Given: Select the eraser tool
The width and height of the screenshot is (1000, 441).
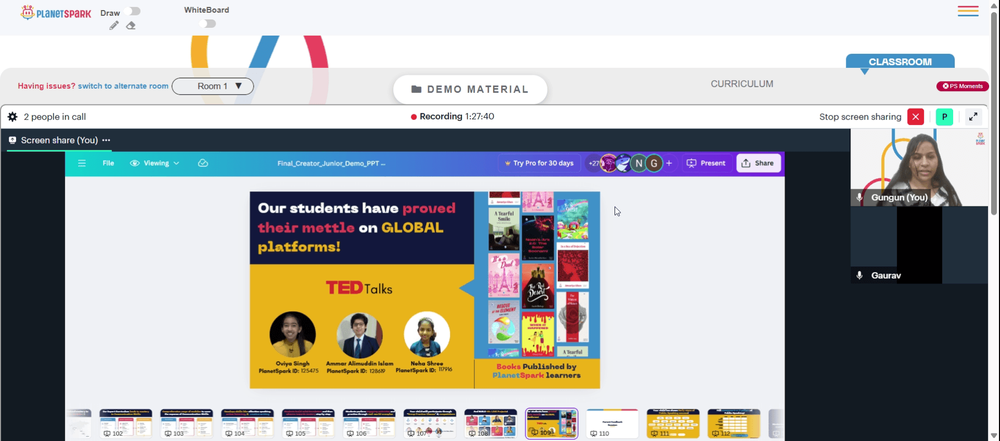Looking at the screenshot, I should click(131, 26).
